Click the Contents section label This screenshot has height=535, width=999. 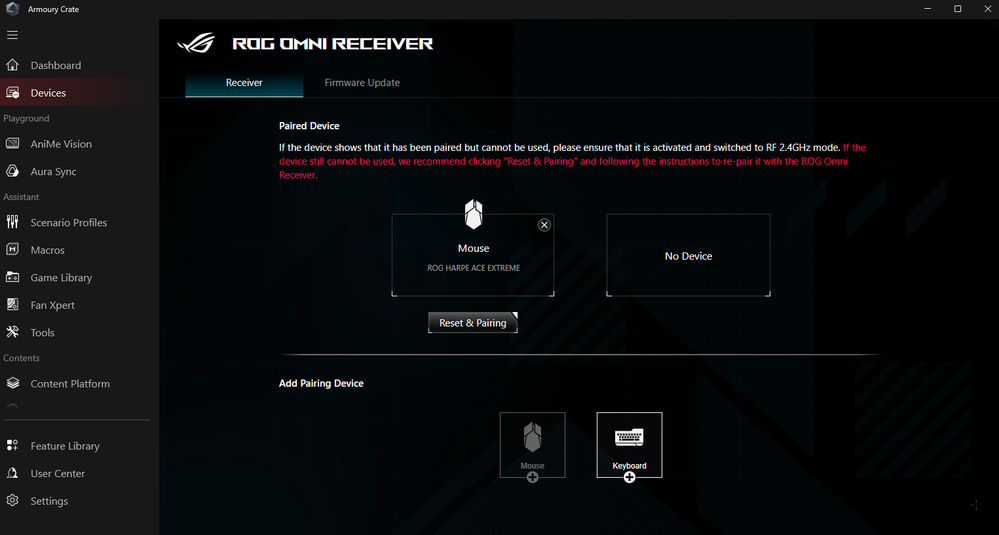21,358
